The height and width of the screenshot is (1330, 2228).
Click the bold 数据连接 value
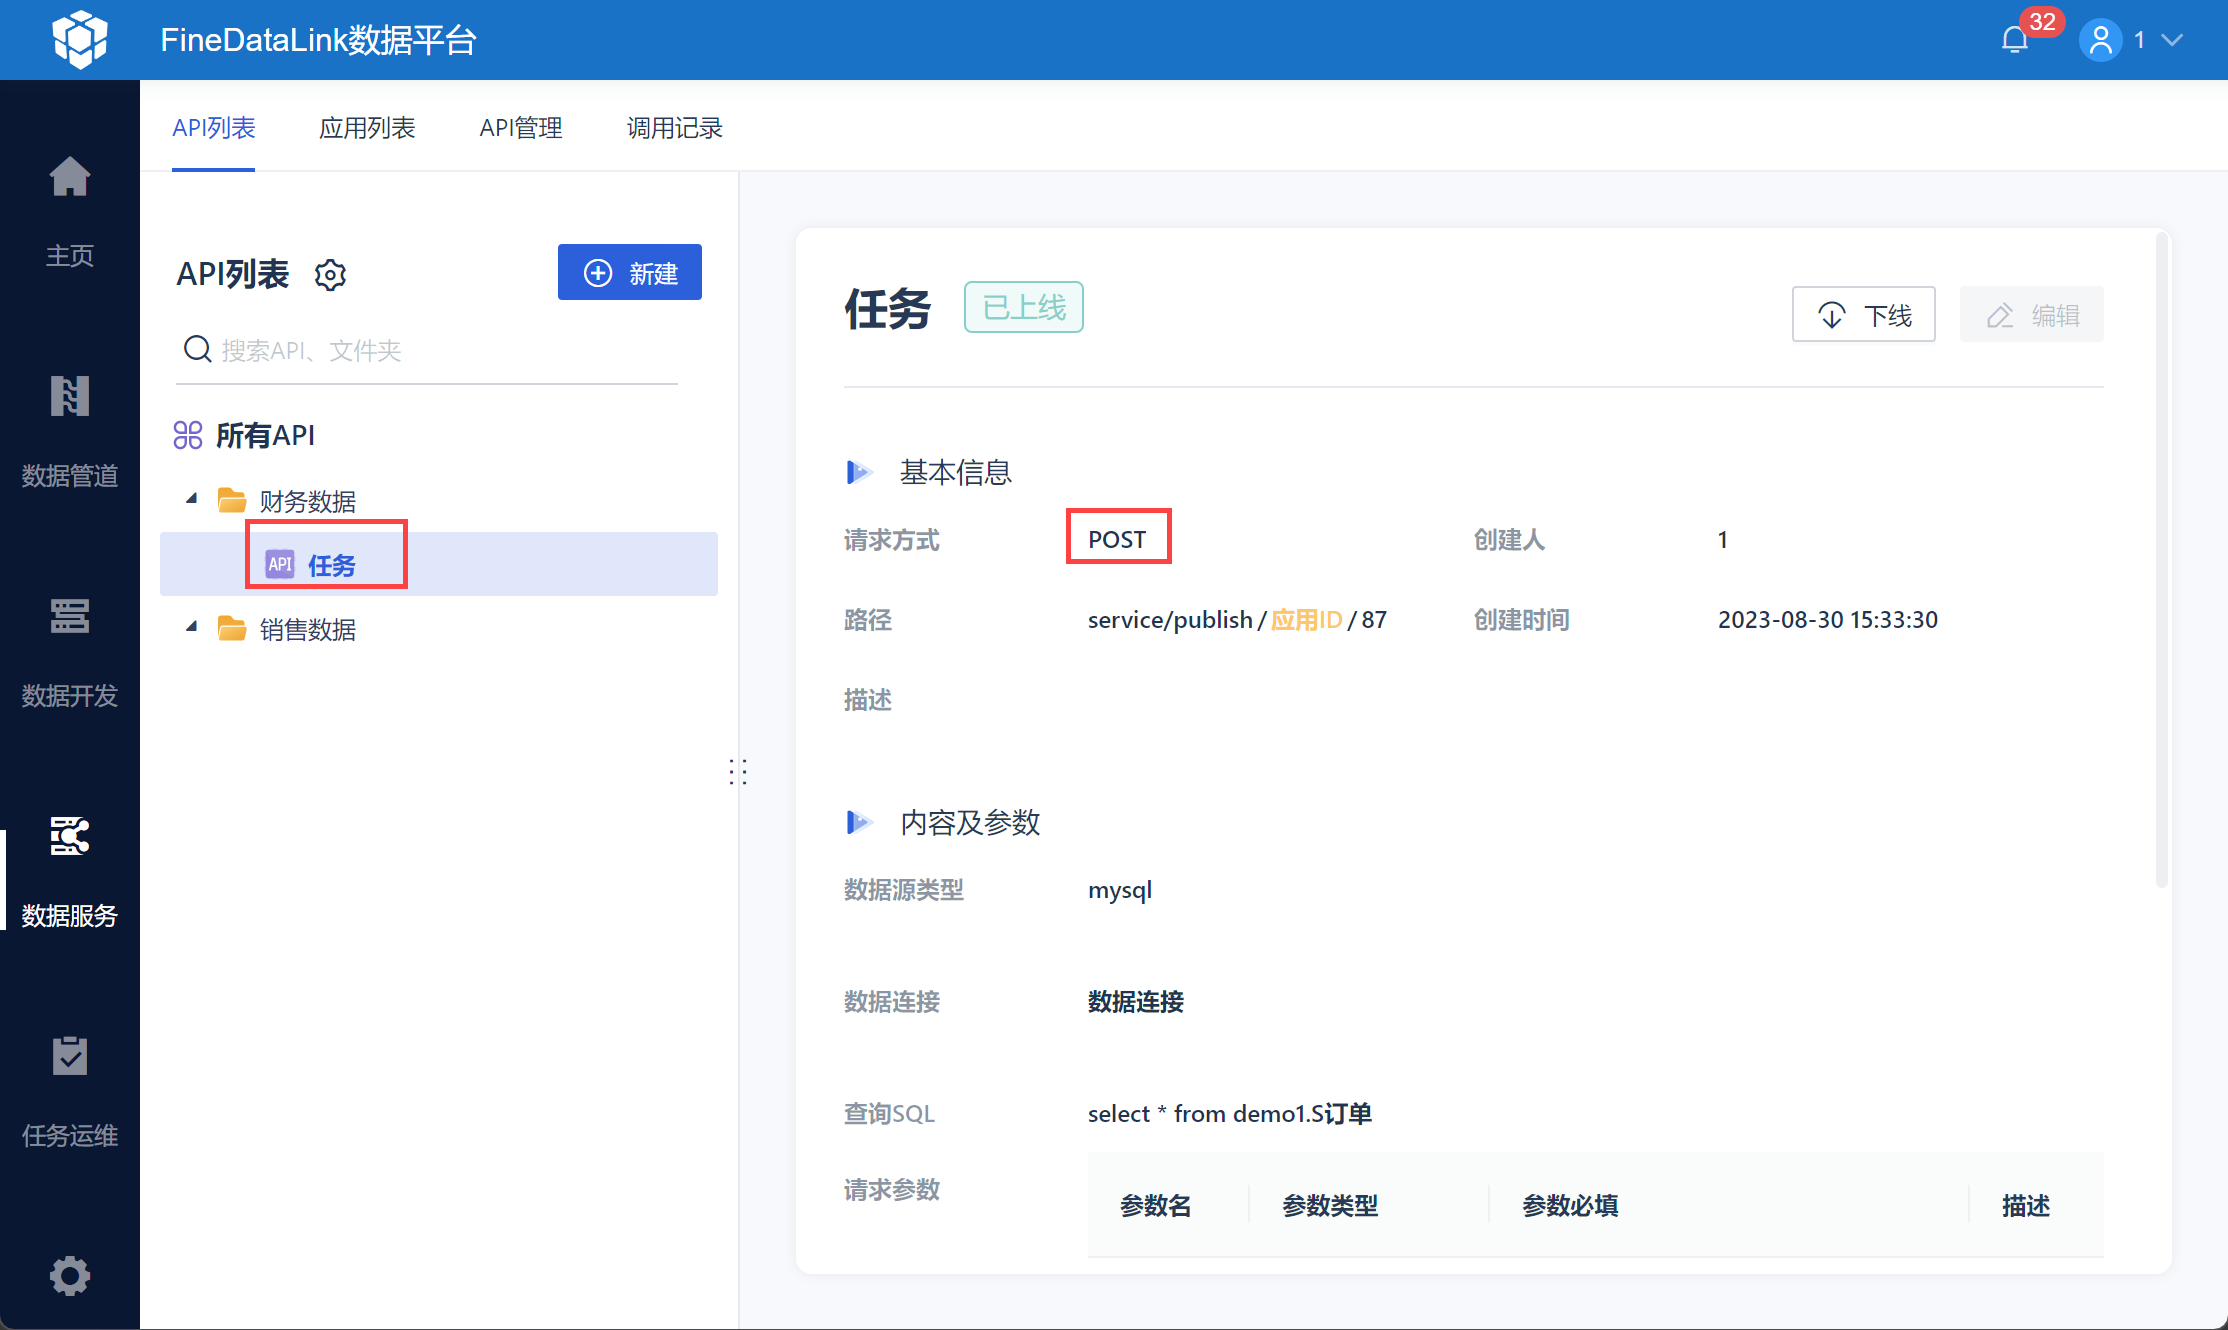tap(1135, 1001)
